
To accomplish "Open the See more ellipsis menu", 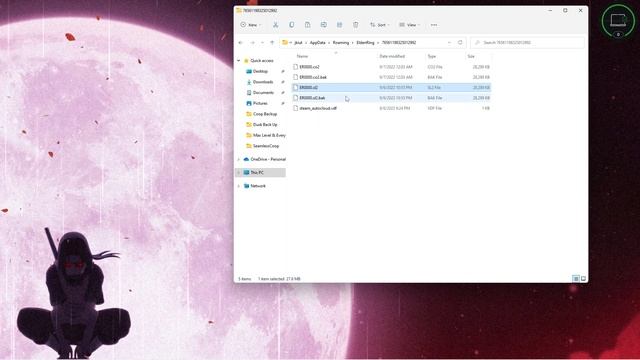I will click(x=434, y=25).
